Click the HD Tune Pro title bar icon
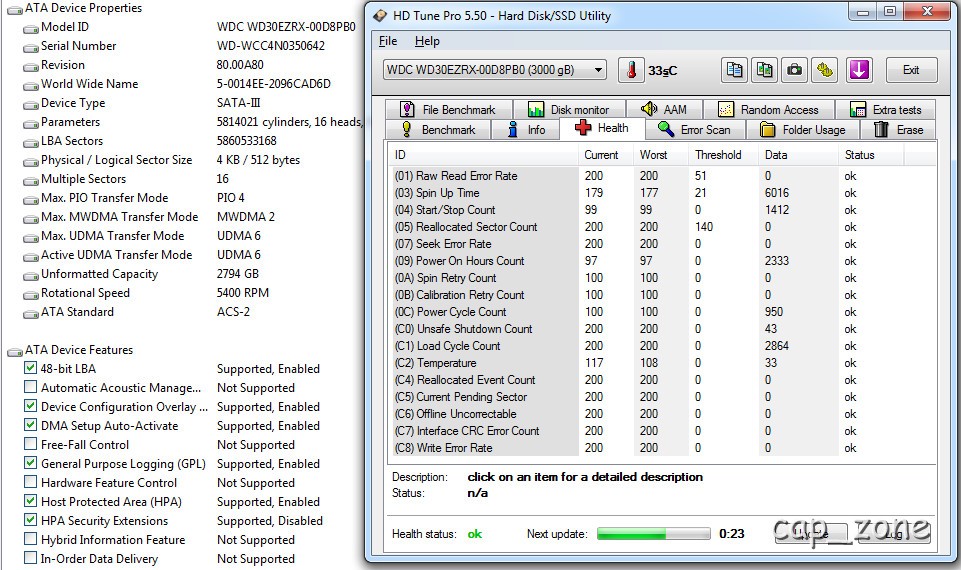Viewport: 961px width, 570px height. tap(381, 16)
